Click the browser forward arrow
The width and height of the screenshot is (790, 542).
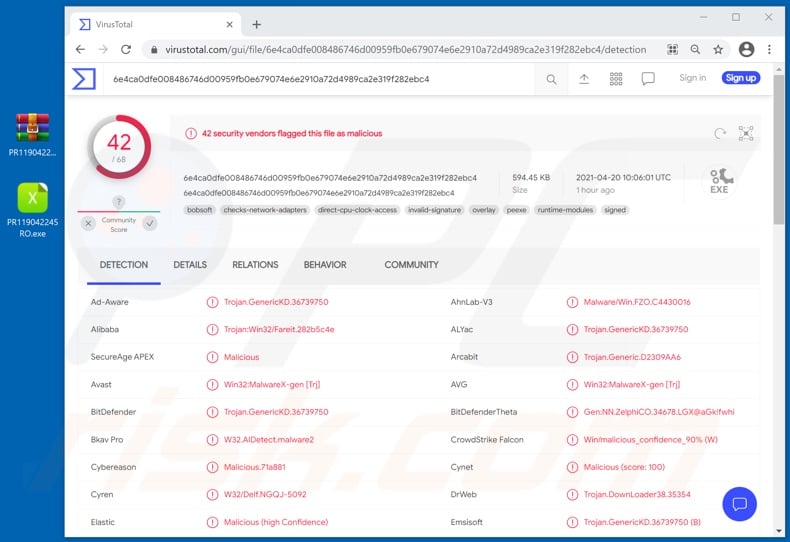tap(103, 49)
